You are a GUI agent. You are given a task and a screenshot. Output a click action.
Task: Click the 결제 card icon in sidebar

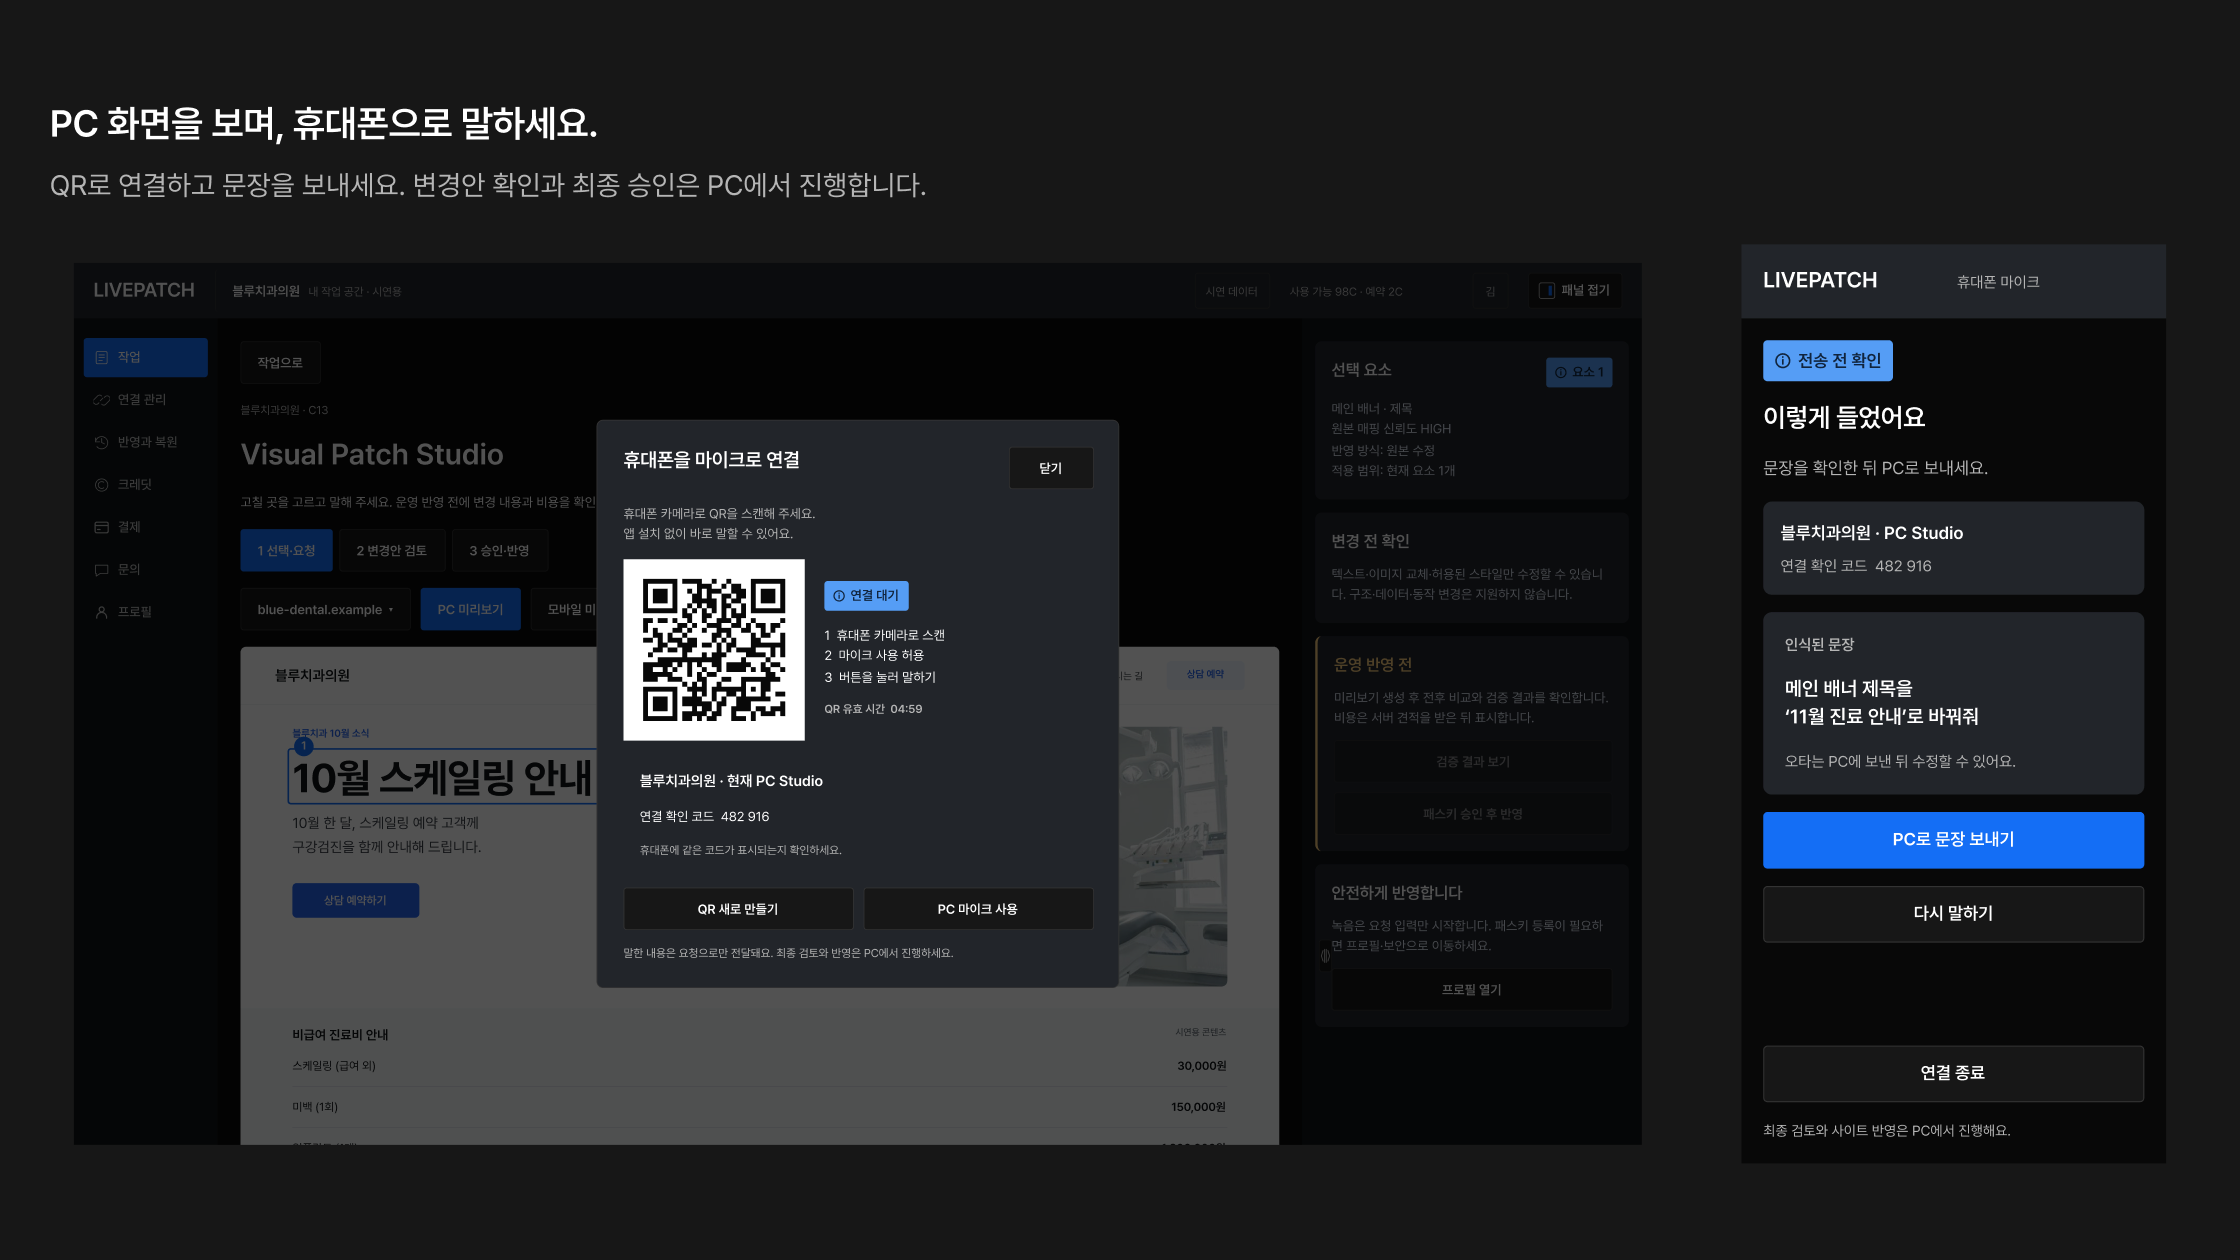(x=101, y=527)
